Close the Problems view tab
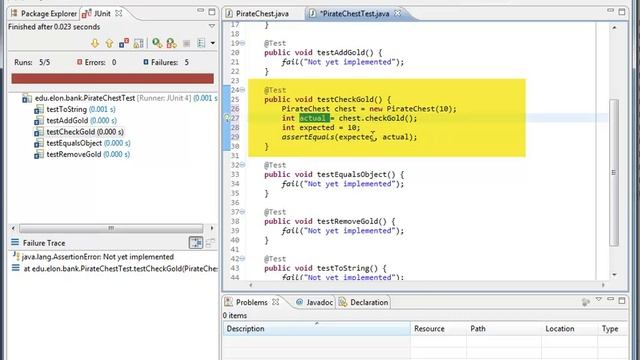This screenshot has width=640, height=360. point(276,302)
